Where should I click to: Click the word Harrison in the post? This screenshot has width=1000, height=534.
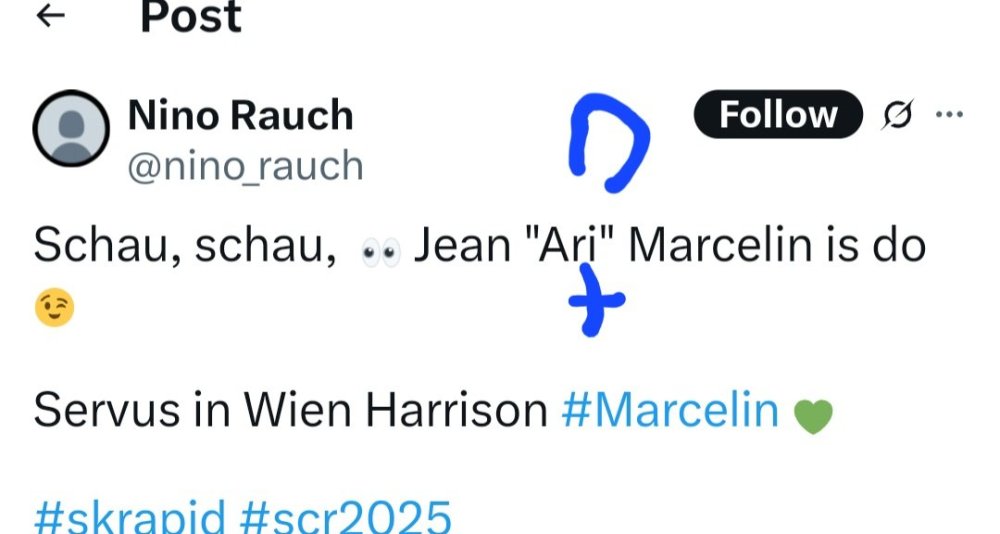coord(457,410)
